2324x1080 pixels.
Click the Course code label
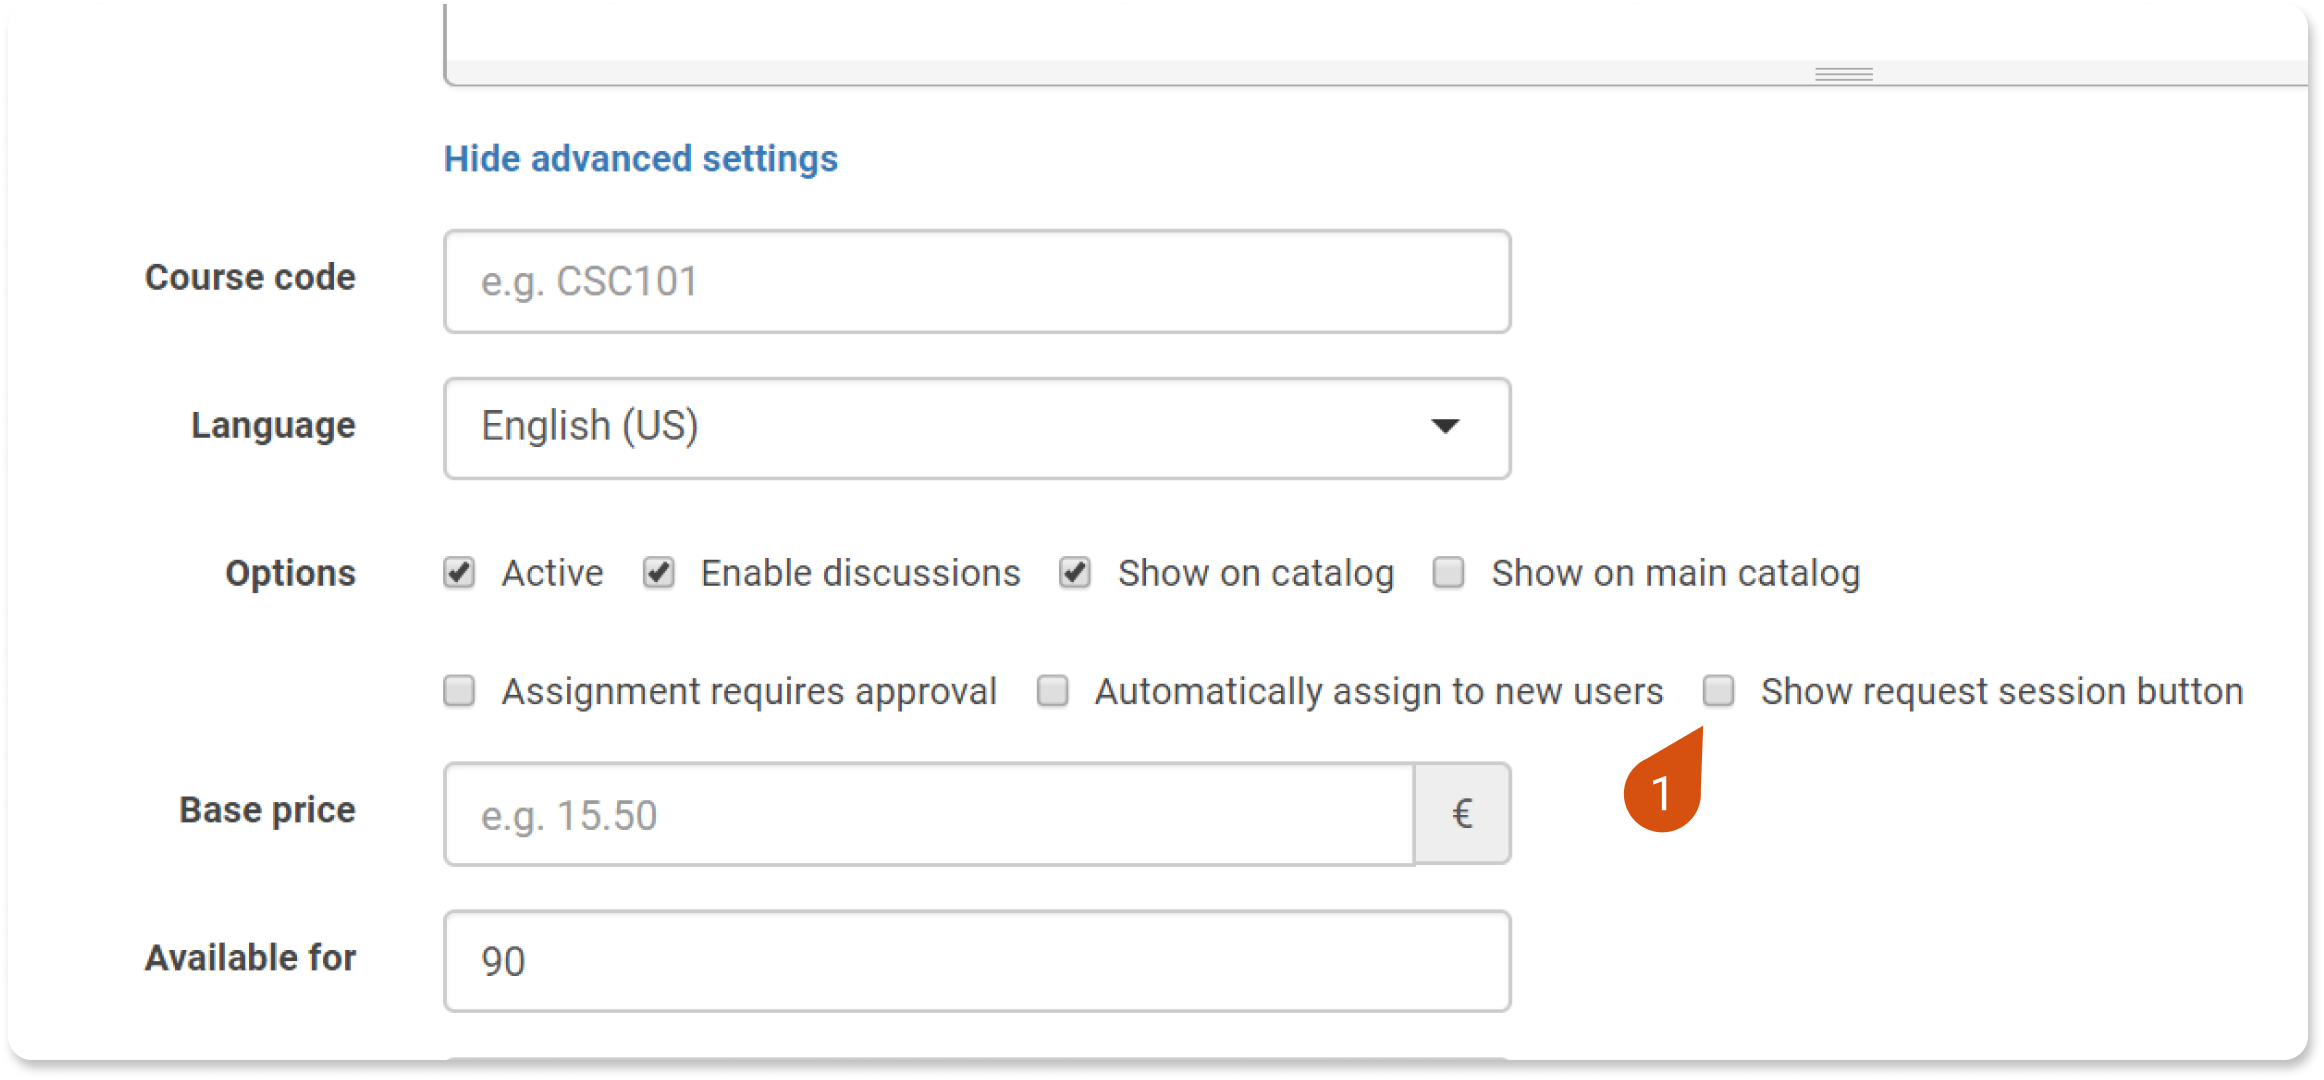click(250, 277)
